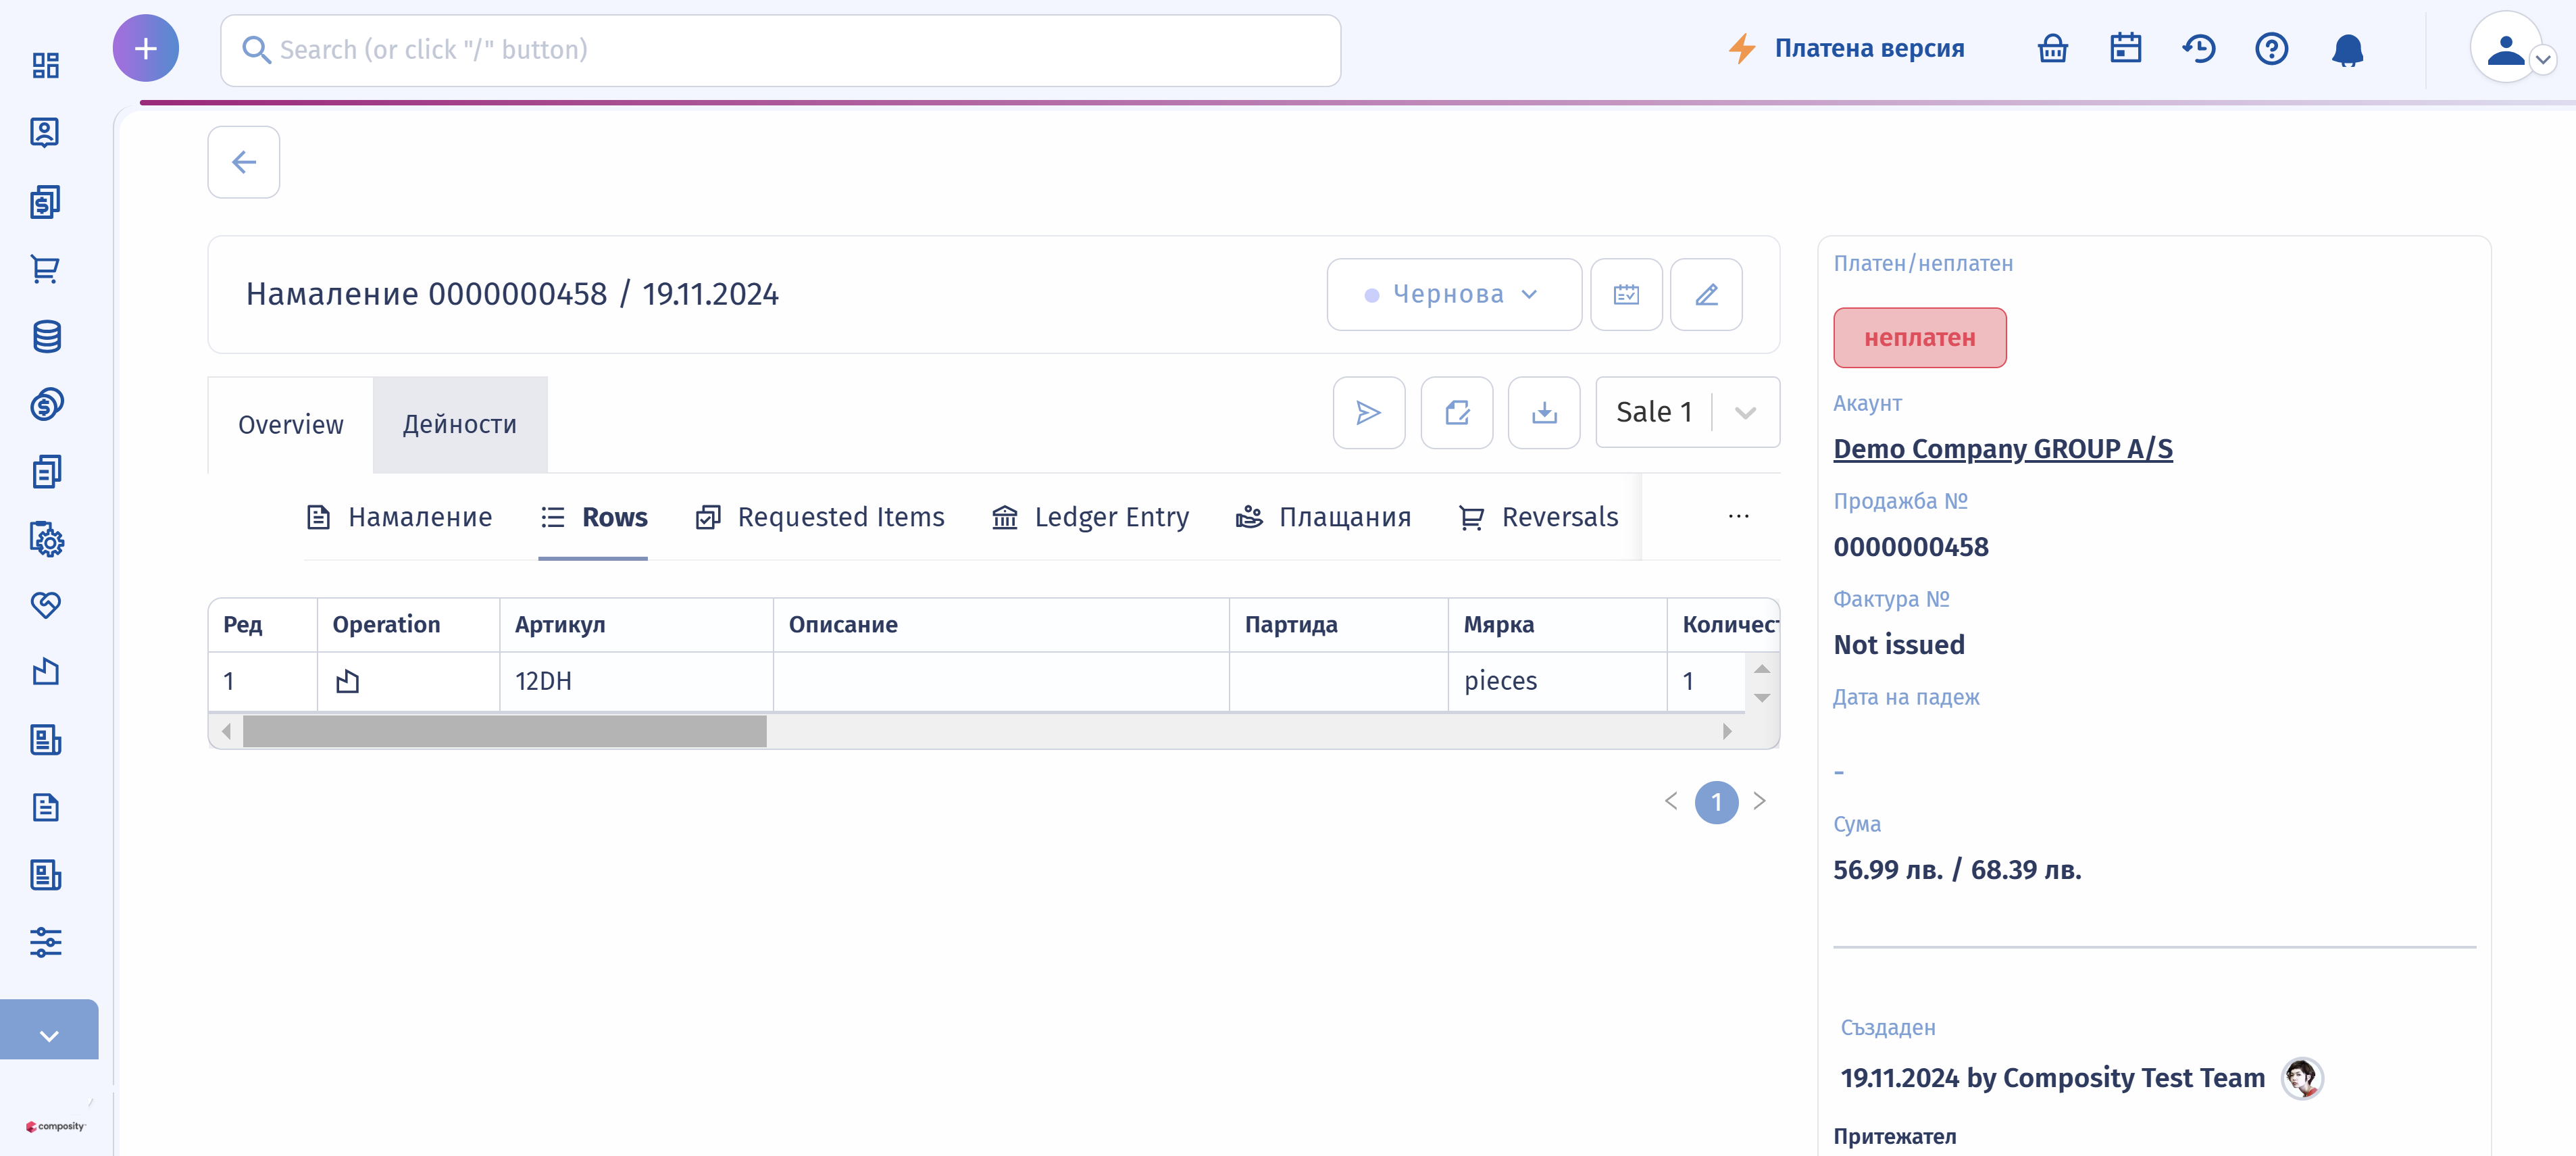
Task: Click the Платена версия upgrade link
Action: pyautogui.click(x=1846, y=48)
